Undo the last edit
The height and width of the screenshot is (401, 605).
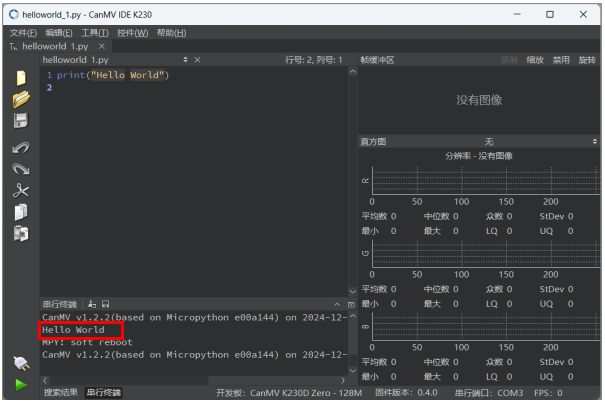[21, 148]
